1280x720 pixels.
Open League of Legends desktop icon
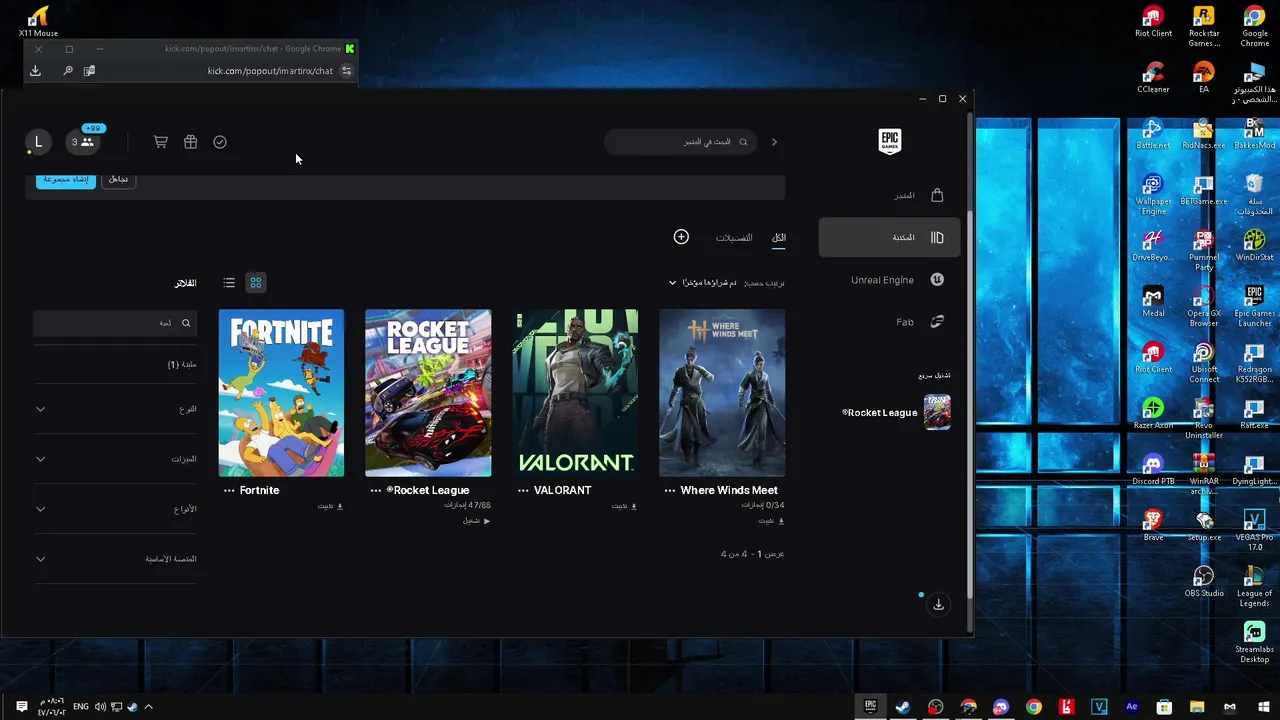pos(1254,586)
